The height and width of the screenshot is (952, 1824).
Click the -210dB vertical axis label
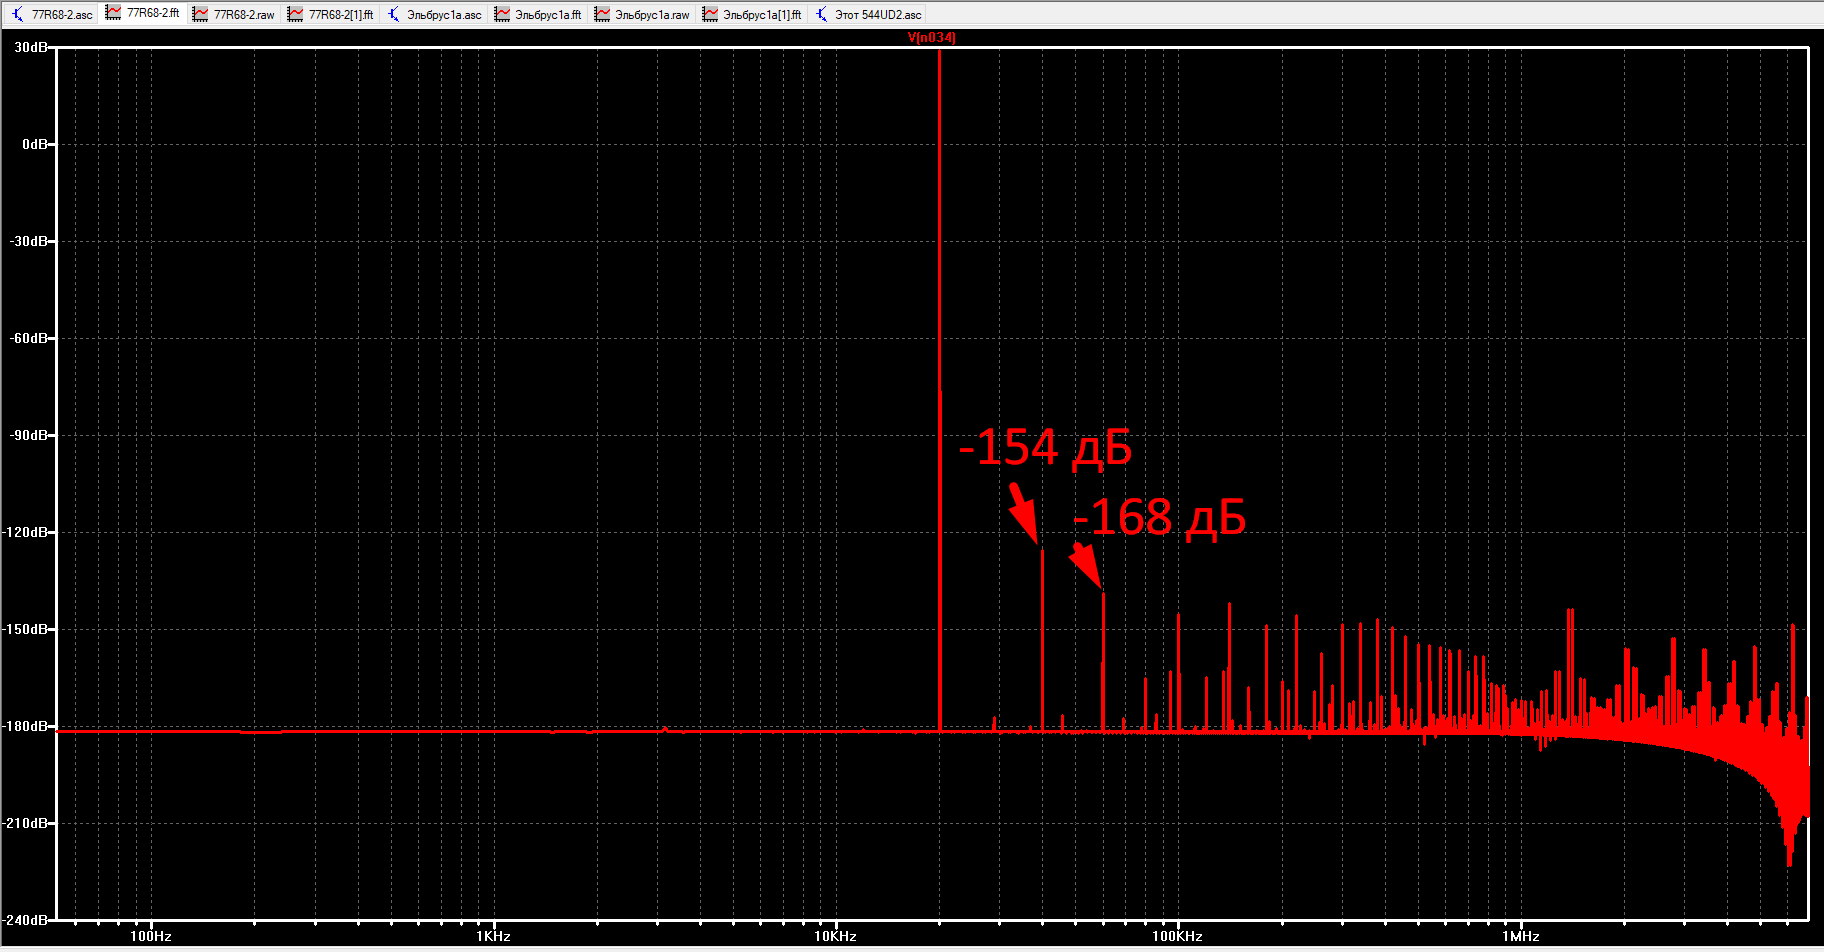[26, 823]
